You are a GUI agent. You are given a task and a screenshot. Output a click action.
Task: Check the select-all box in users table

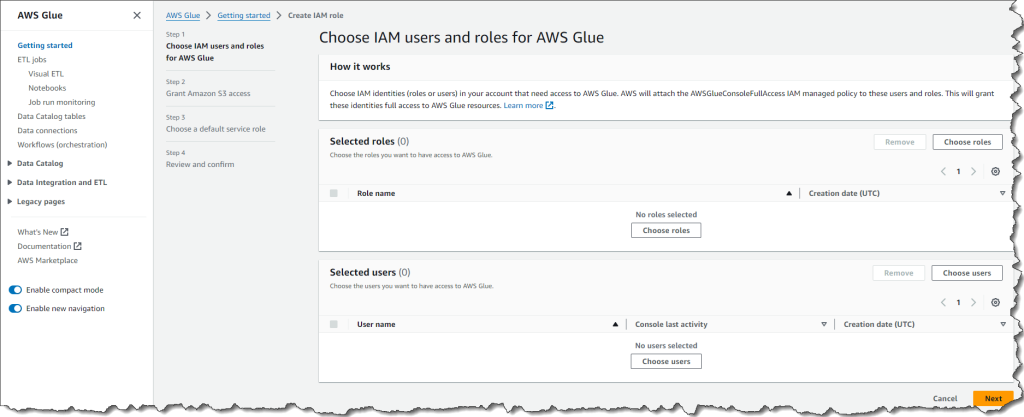pyautogui.click(x=334, y=324)
